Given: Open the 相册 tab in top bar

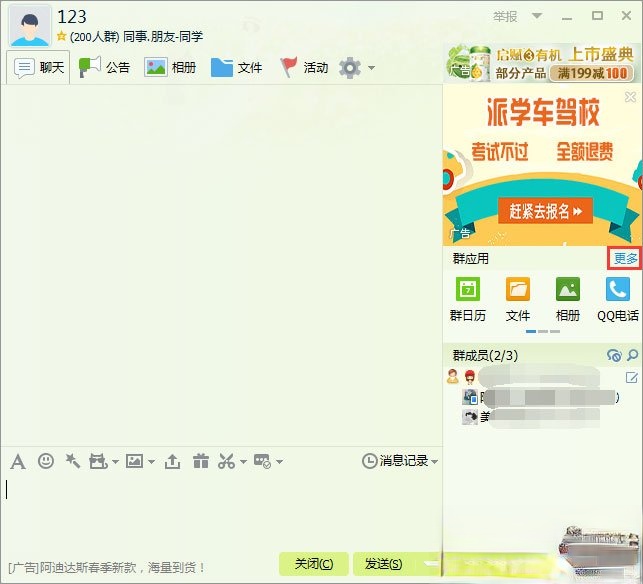Looking at the screenshot, I should pos(170,67).
